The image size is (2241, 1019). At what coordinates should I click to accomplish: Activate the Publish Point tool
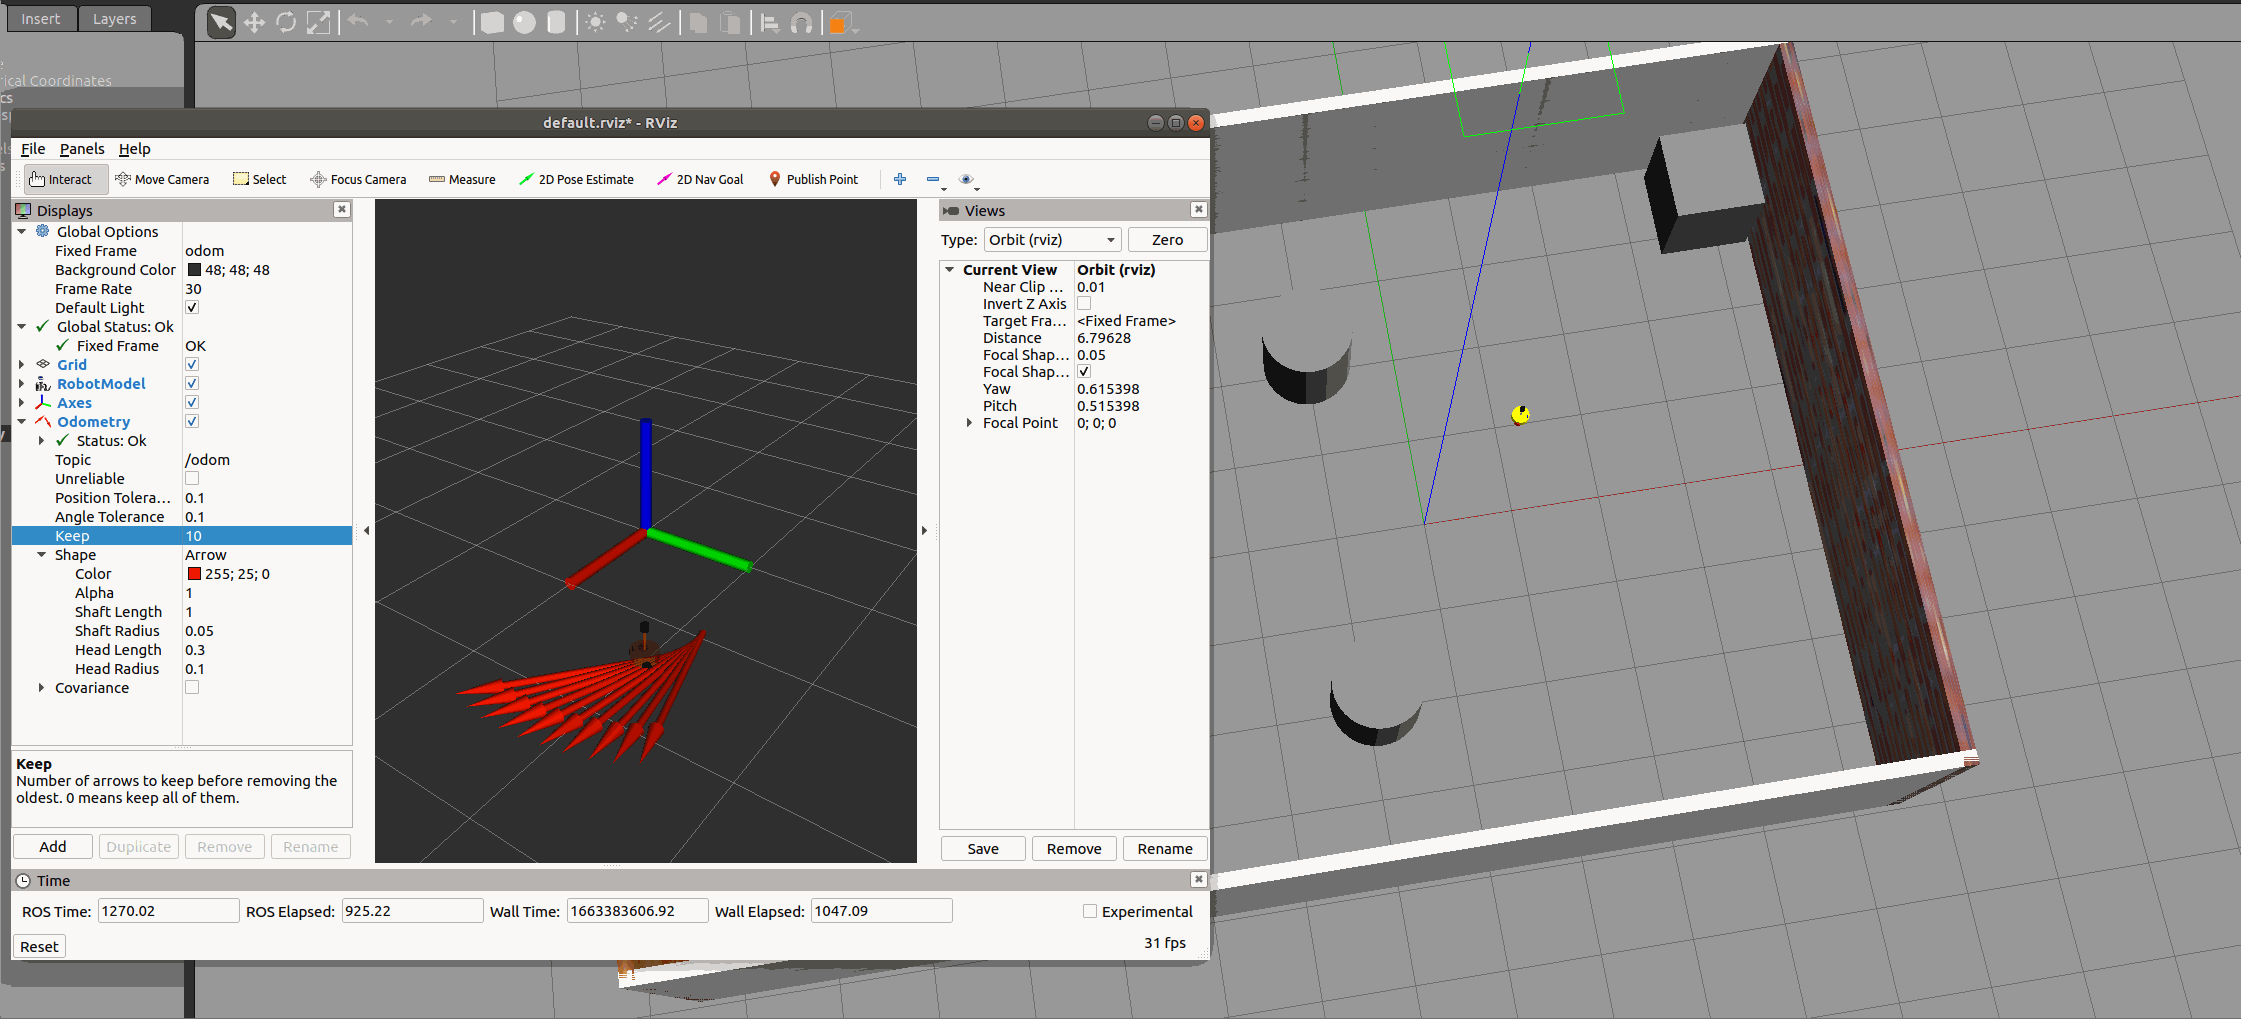(x=813, y=179)
